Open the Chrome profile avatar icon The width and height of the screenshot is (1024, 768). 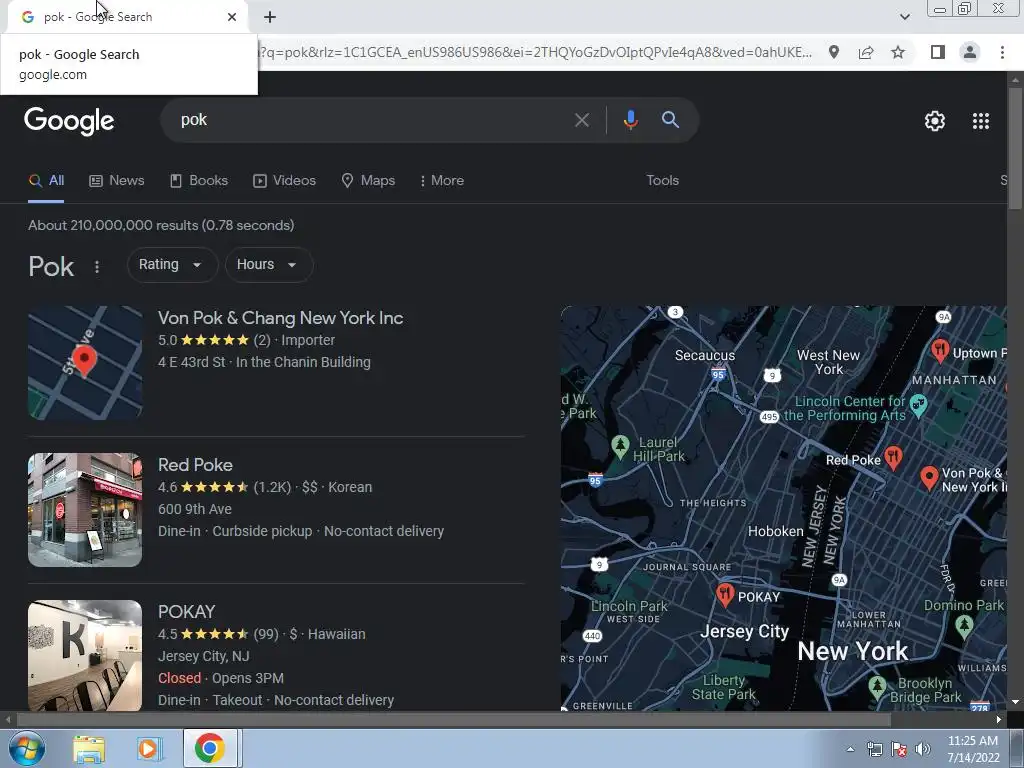pyautogui.click(x=970, y=52)
